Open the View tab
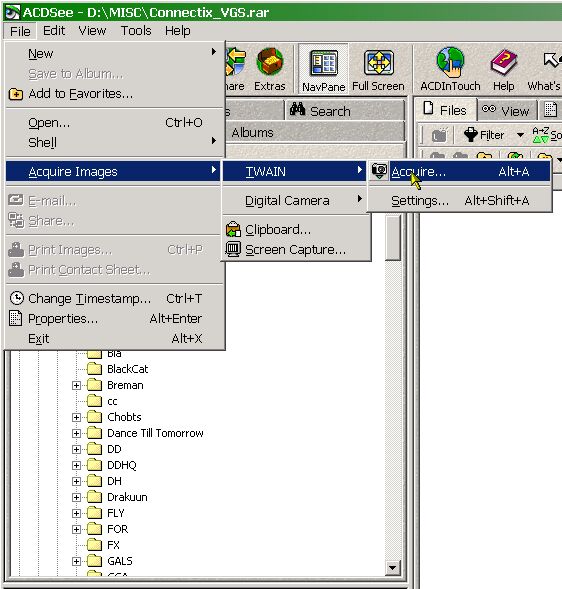Image resolution: width=562 pixels, height=589 pixels. pyautogui.click(x=506, y=110)
